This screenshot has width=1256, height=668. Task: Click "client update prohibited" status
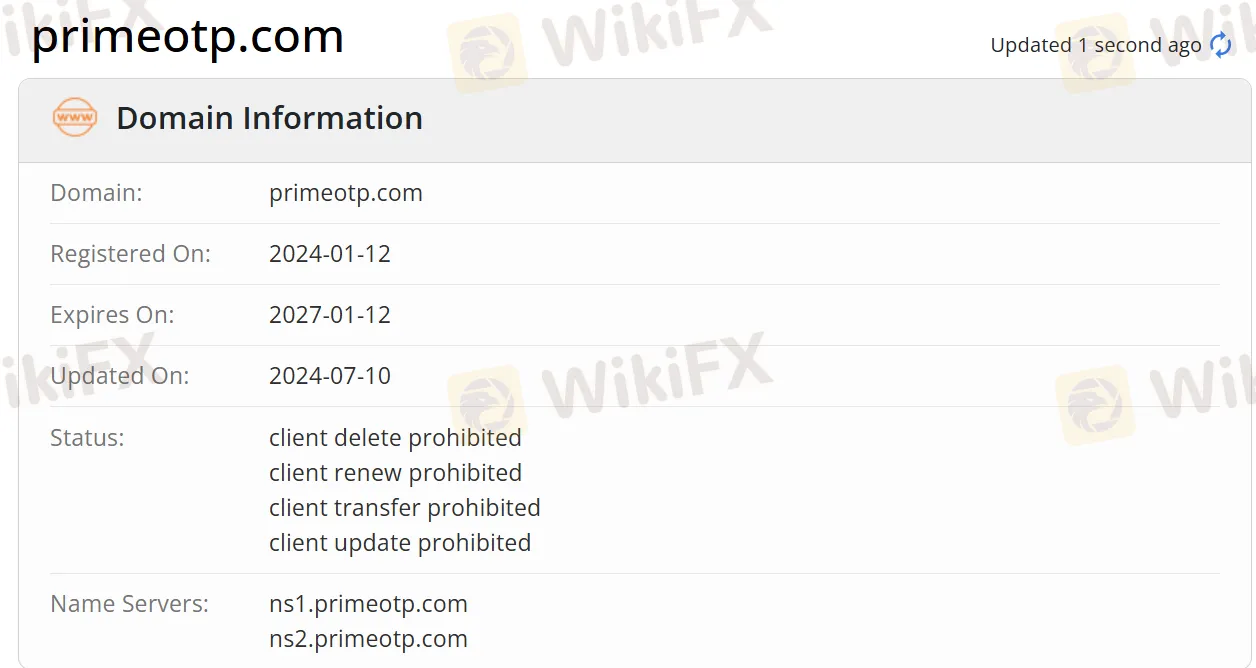[399, 543]
